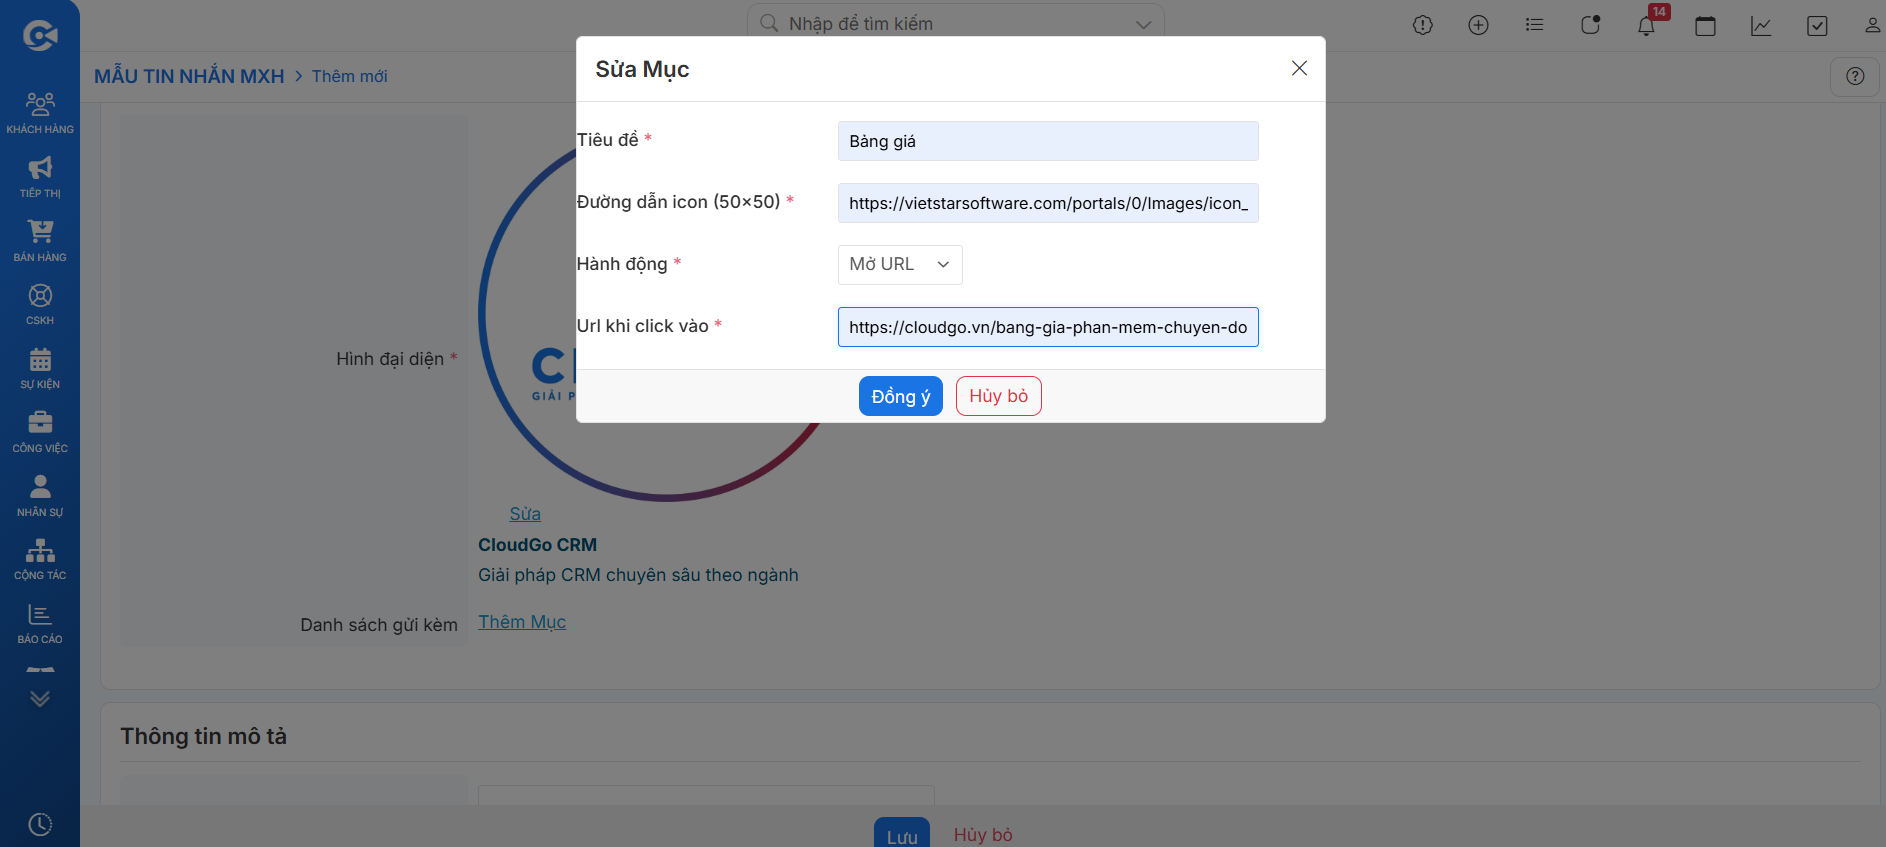The width and height of the screenshot is (1886, 847).
Task: Open the Cộng tác sidebar module
Action: coord(40,559)
